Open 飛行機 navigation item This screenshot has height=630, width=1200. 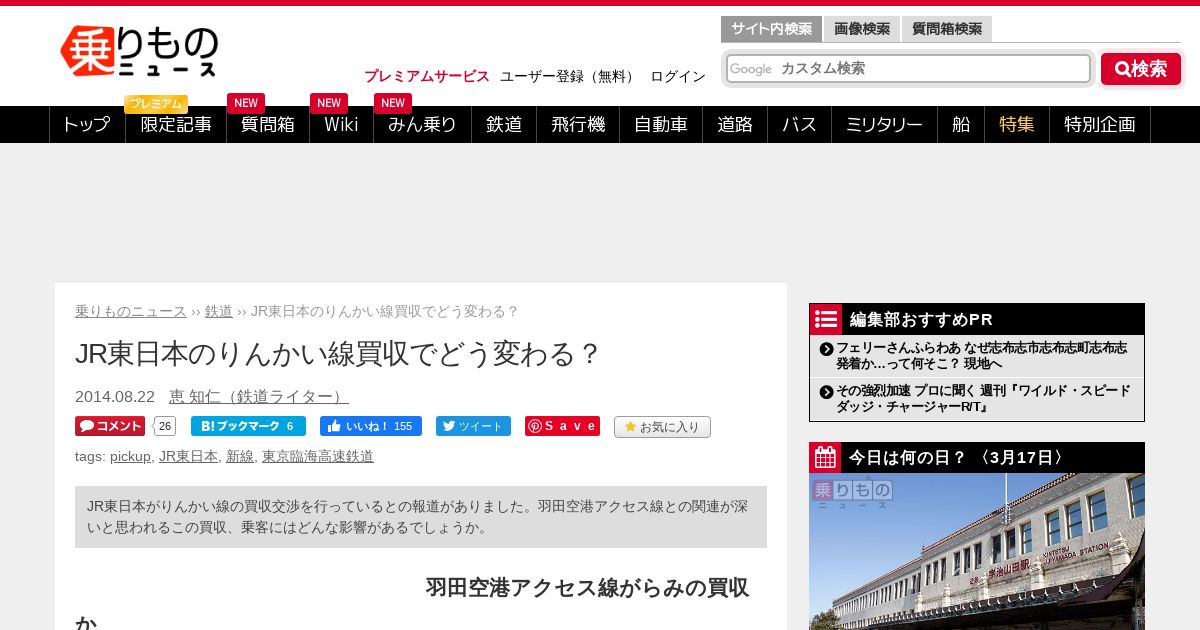coord(578,124)
